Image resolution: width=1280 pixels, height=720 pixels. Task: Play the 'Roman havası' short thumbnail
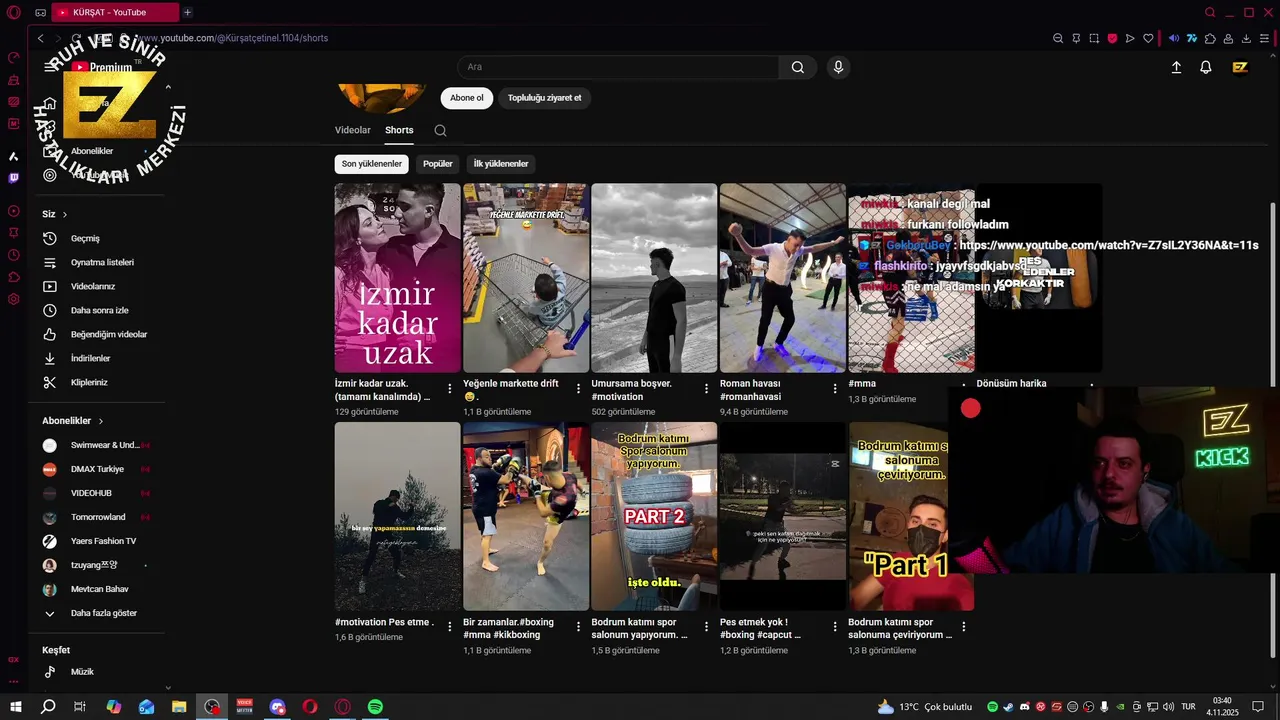pyautogui.click(x=783, y=278)
